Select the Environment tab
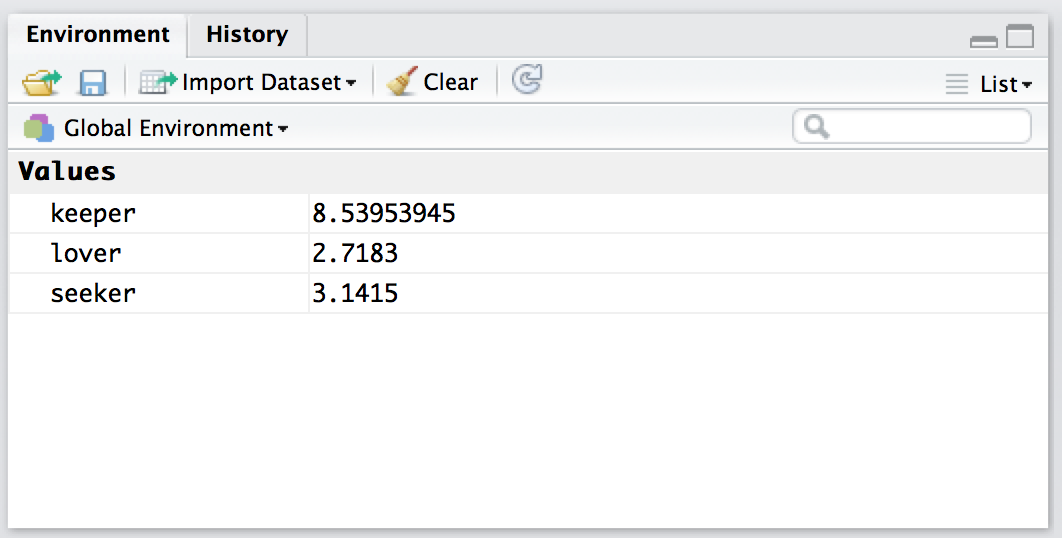The width and height of the screenshot is (1062, 538). click(x=98, y=35)
